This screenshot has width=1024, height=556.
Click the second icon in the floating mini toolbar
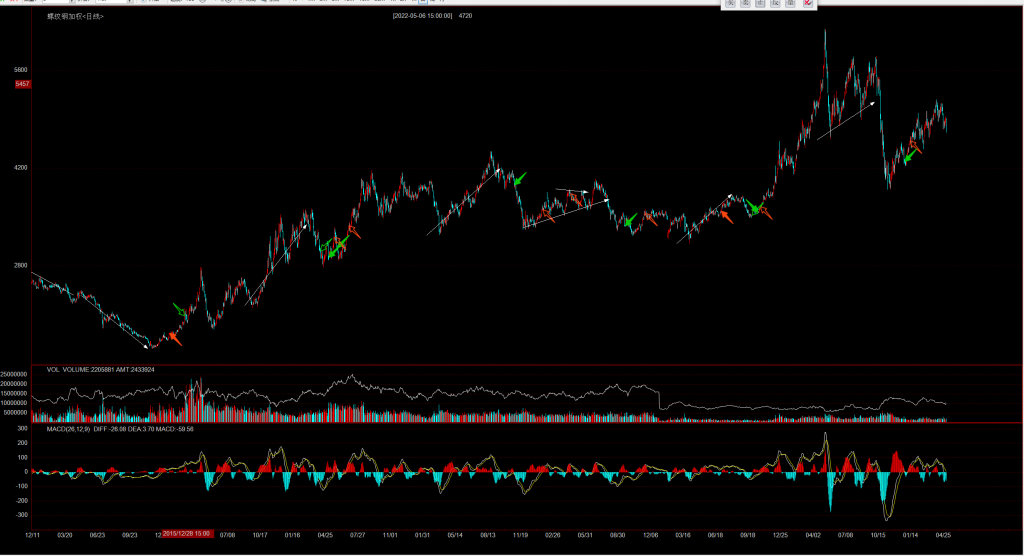(x=746, y=4)
